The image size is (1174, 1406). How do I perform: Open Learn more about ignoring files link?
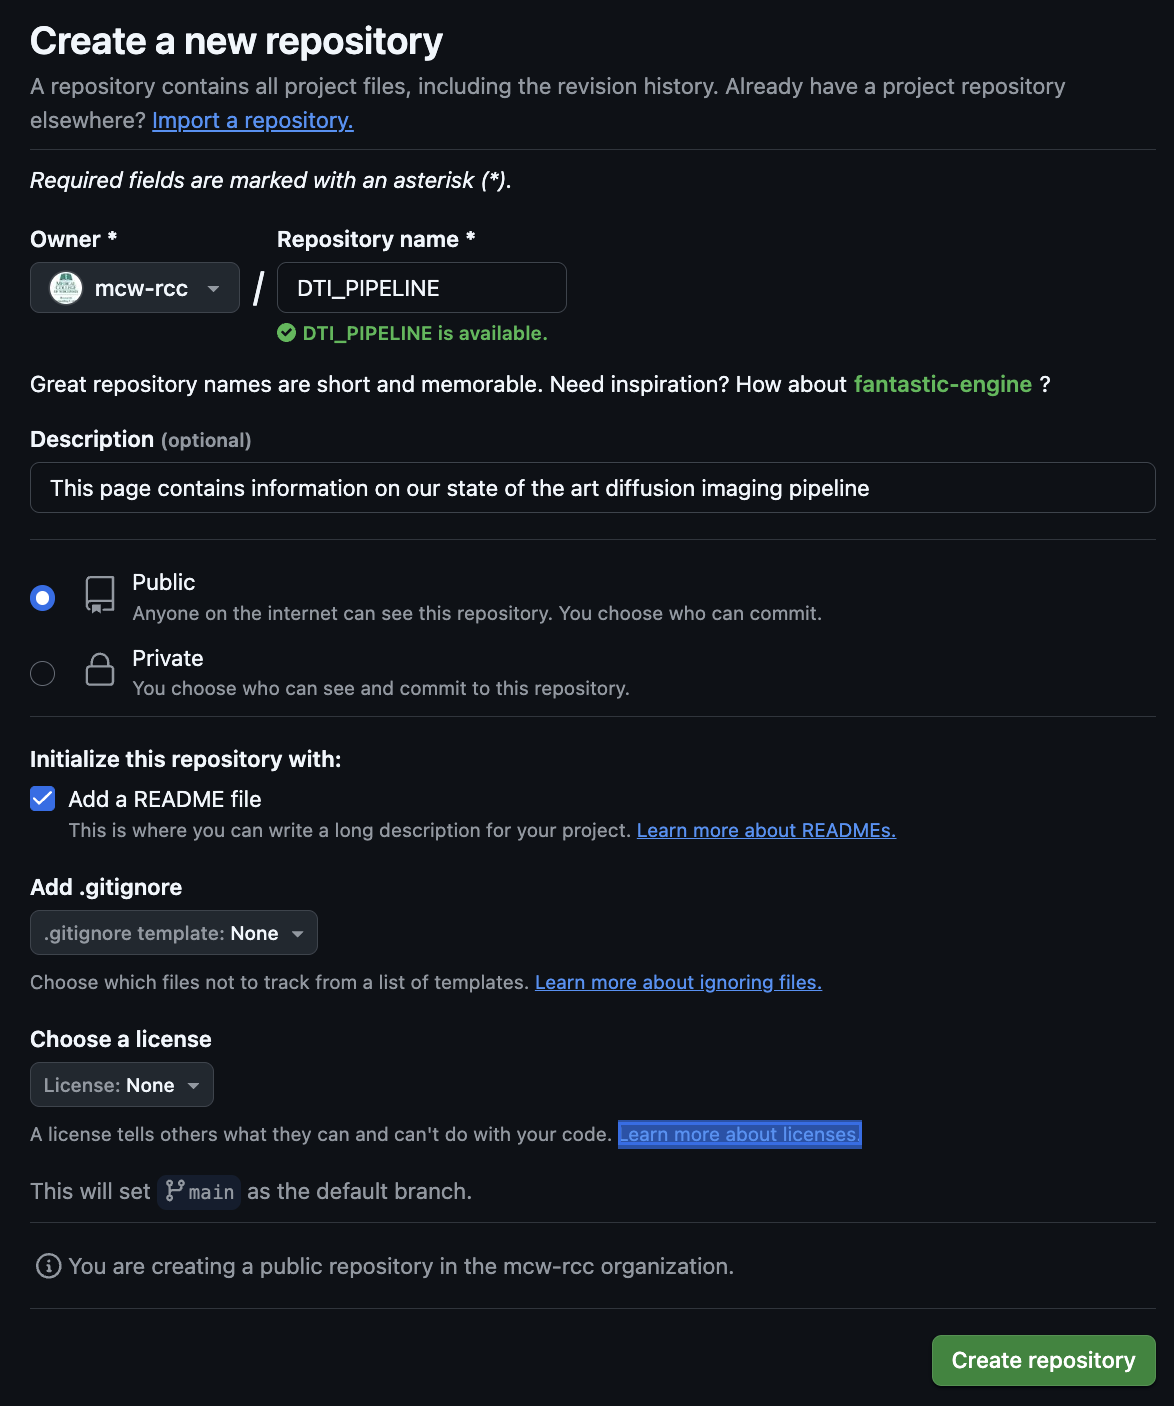[678, 982]
